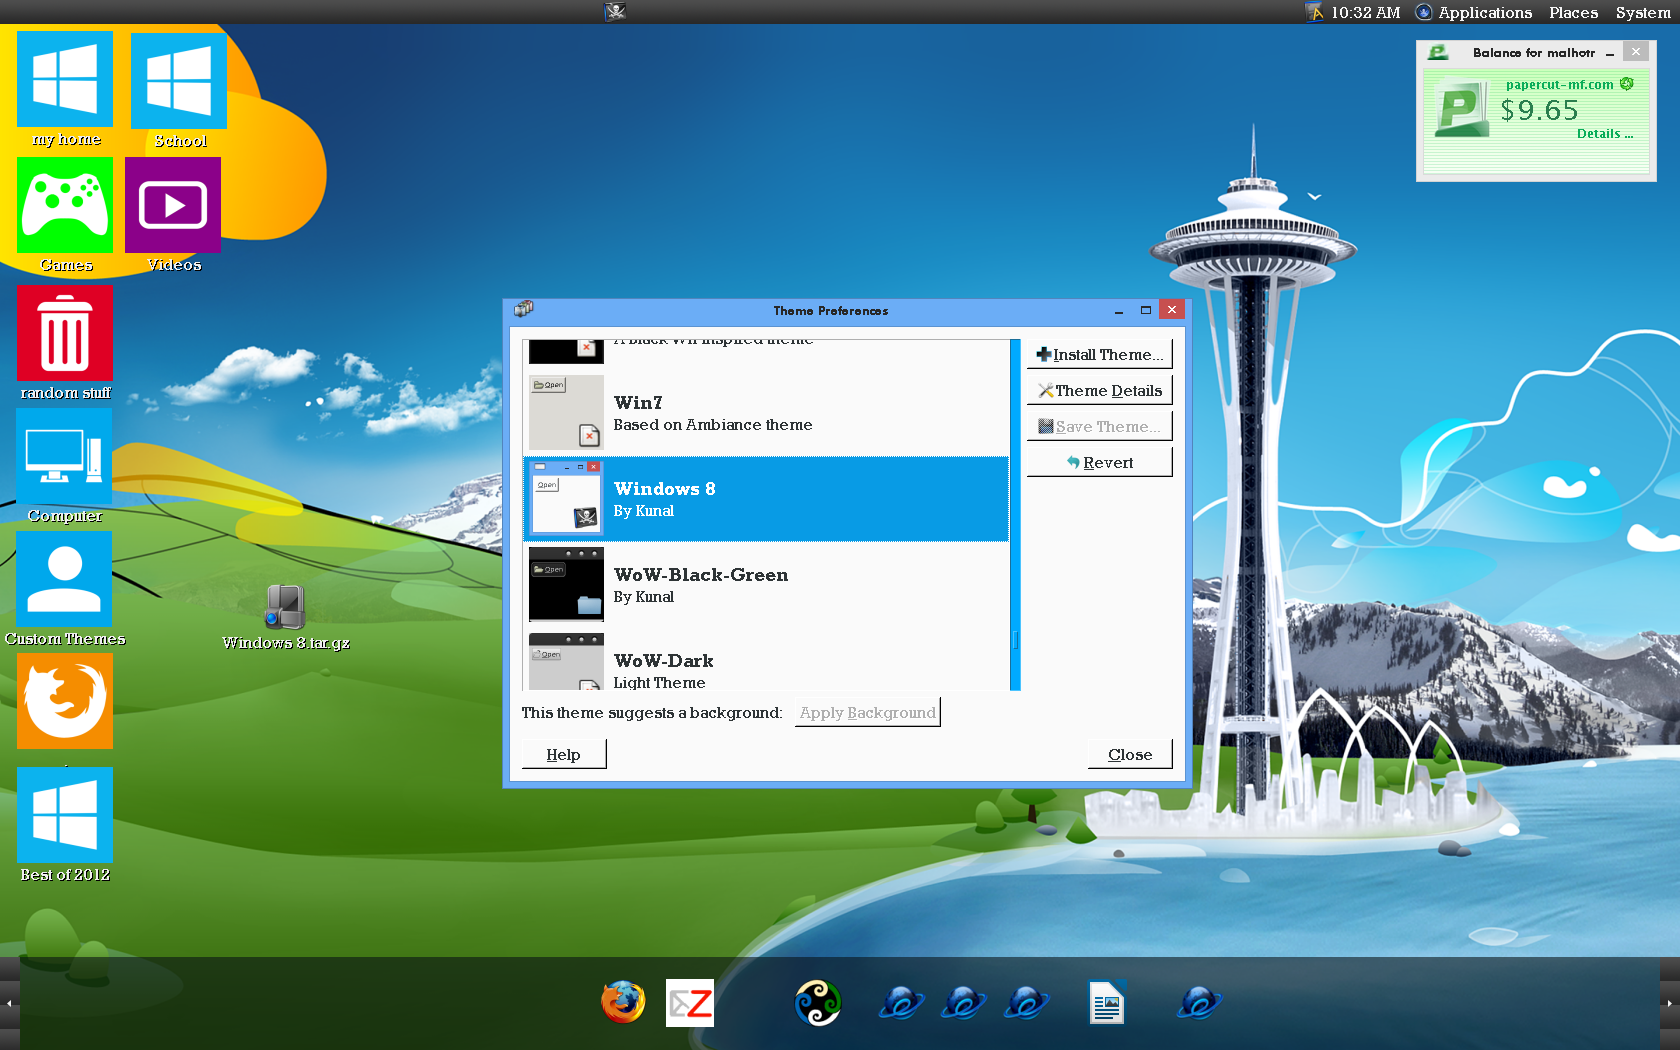
Task: Open the Videos desktop tile
Action: pos(173,206)
